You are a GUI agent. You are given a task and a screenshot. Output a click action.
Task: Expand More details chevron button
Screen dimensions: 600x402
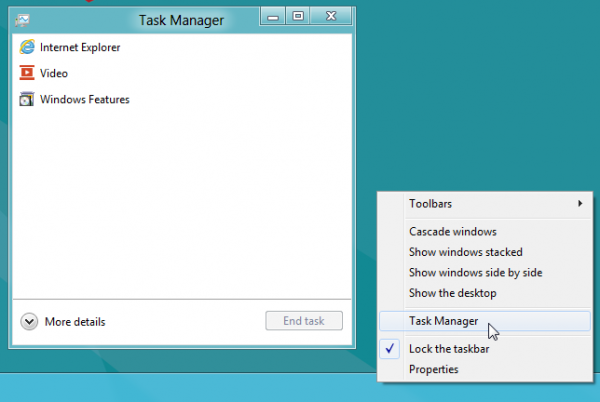click(x=29, y=322)
